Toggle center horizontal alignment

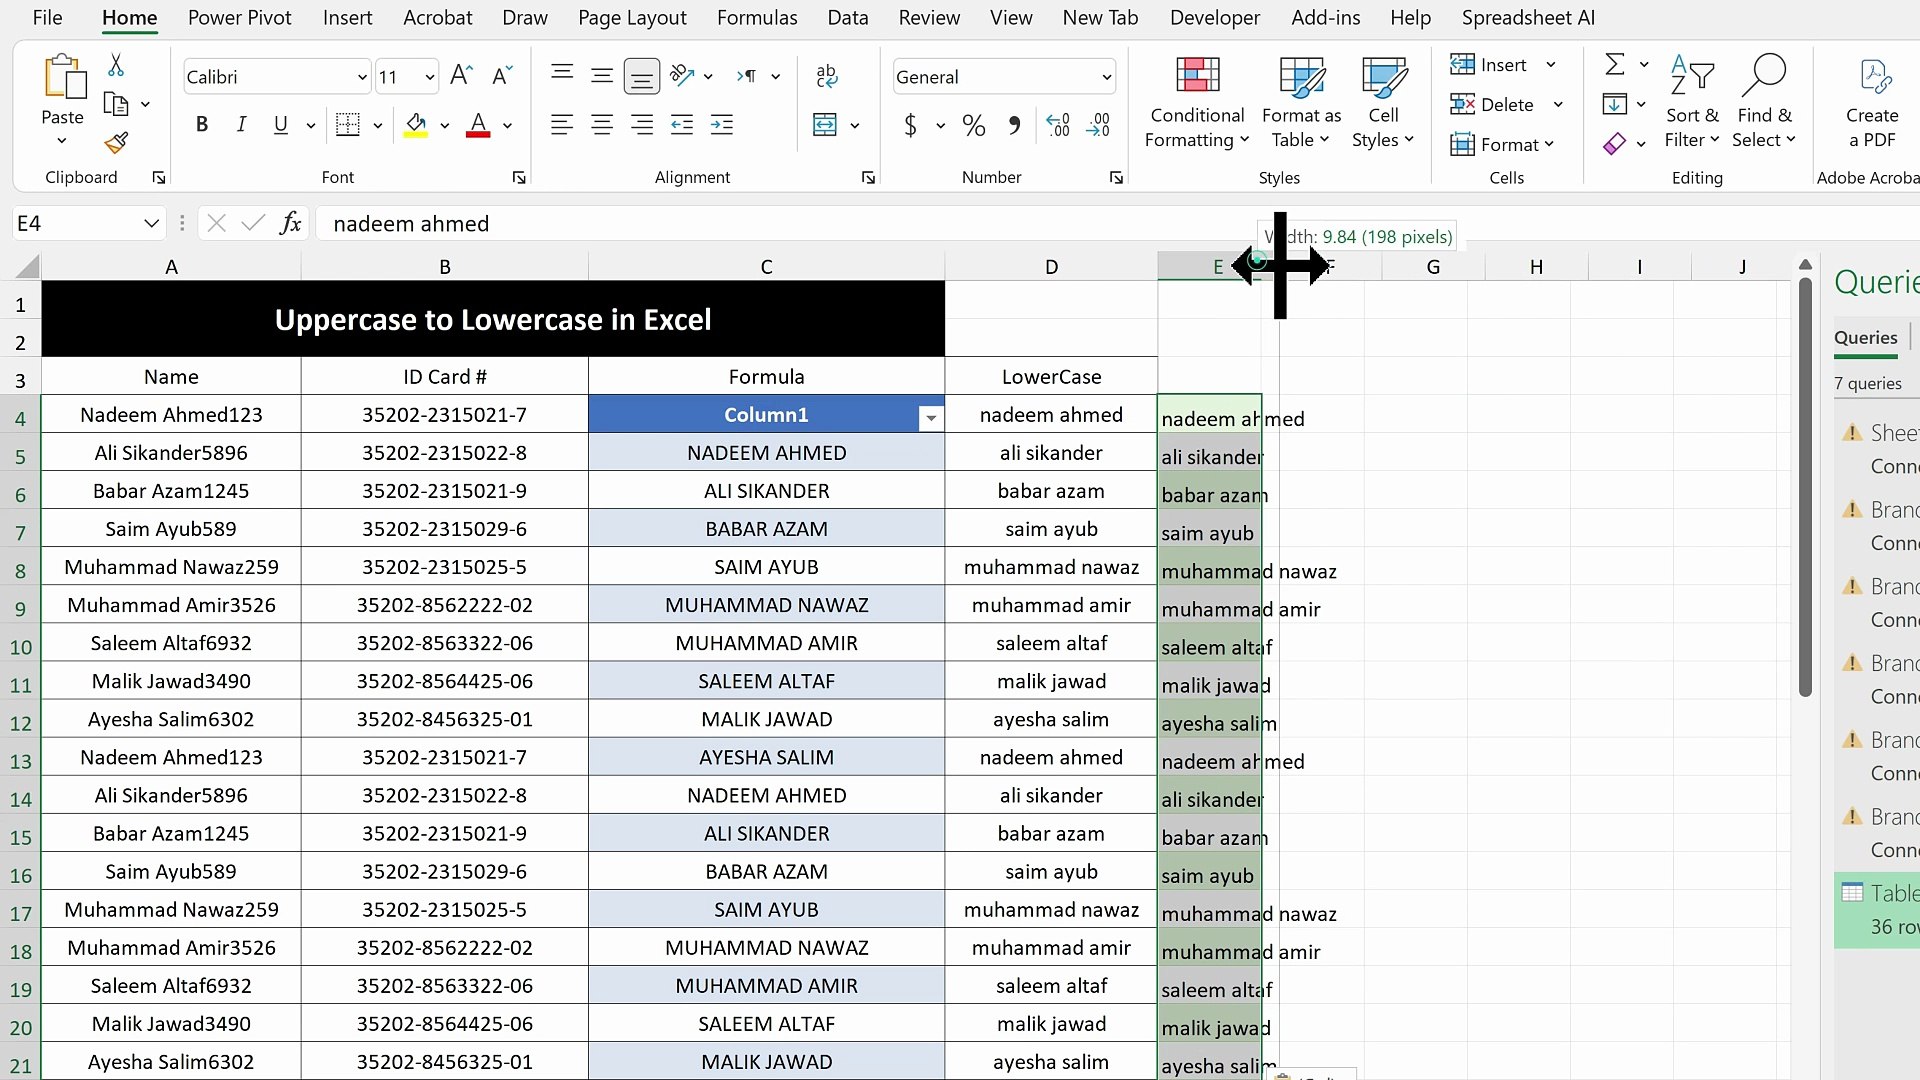pyautogui.click(x=602, y=125)
